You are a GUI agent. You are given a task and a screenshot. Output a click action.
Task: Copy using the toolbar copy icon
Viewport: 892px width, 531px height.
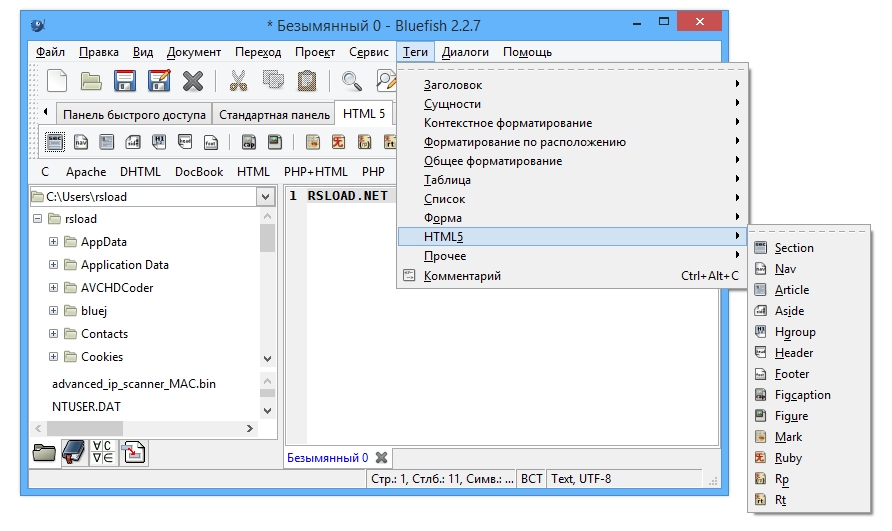(273, 80)
